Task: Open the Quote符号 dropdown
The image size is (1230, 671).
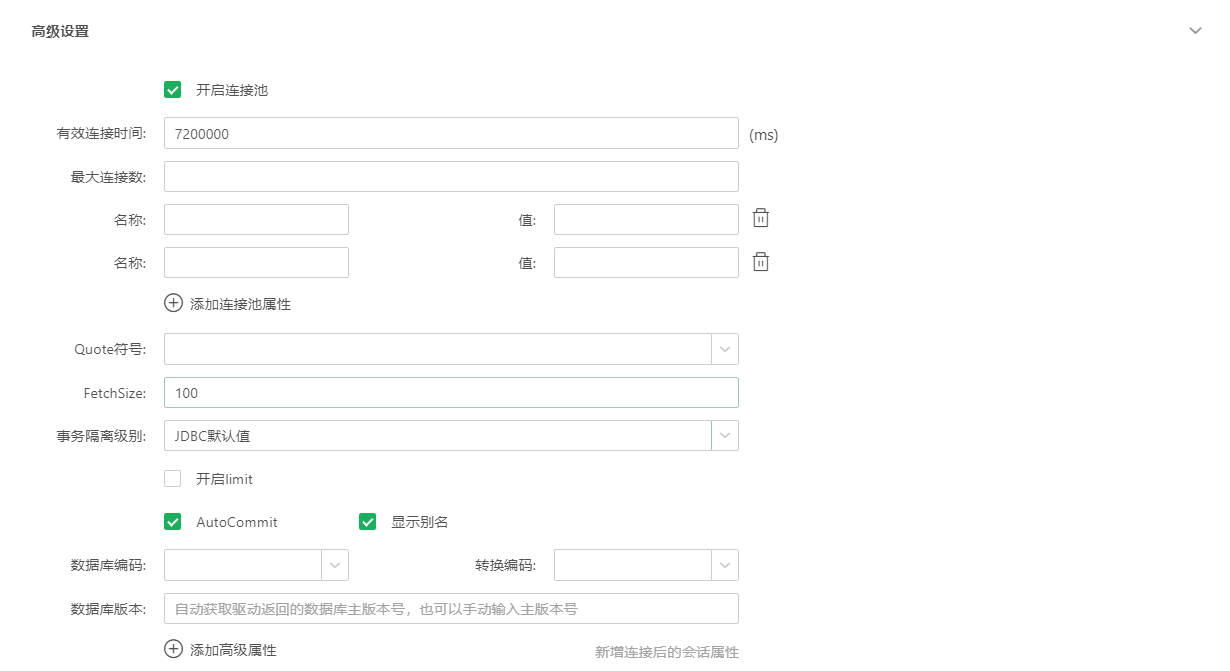Action: [724, 349]
